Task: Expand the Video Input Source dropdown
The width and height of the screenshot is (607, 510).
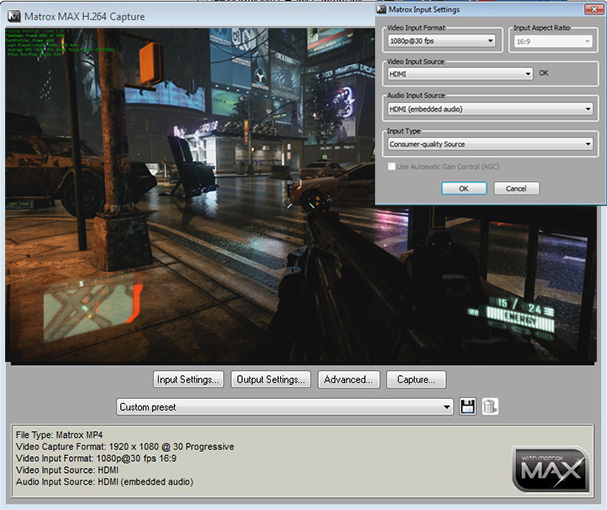Action: pos(460,74)
